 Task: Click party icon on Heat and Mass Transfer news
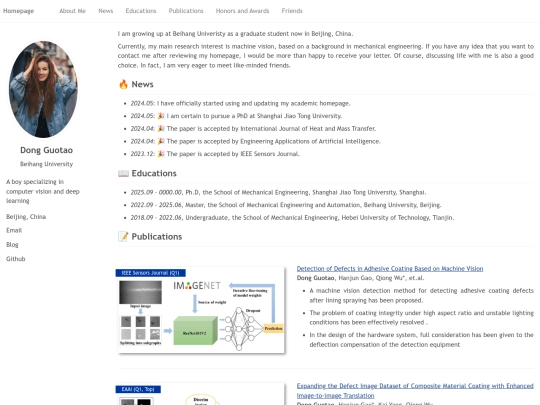(161, 129)
